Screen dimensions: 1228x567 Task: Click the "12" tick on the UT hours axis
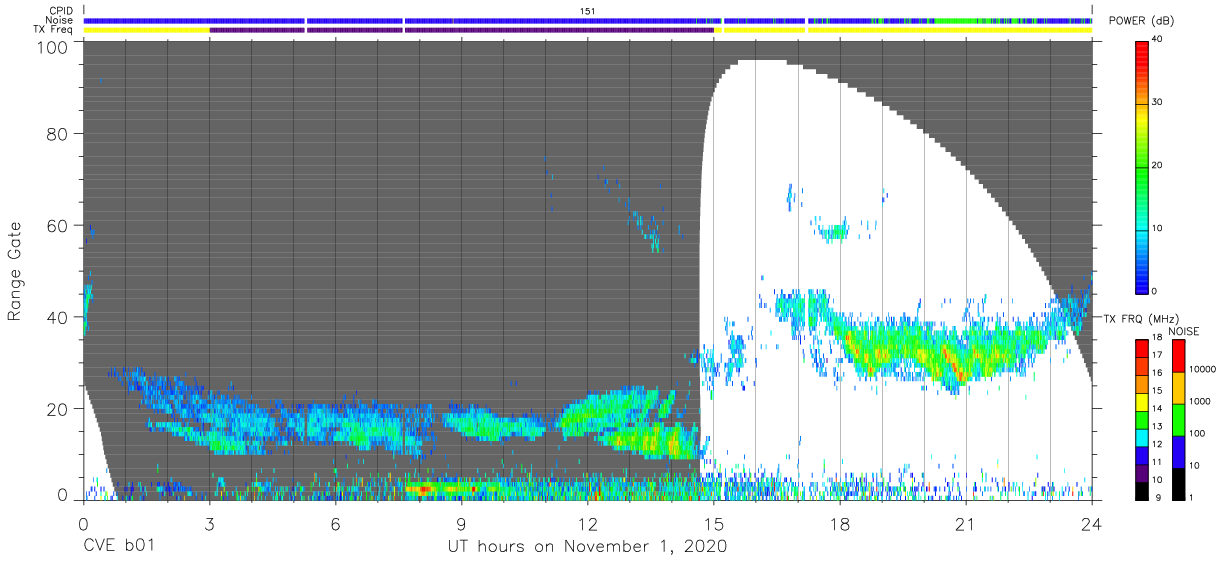pyautogui.click(x=587, y=523)
